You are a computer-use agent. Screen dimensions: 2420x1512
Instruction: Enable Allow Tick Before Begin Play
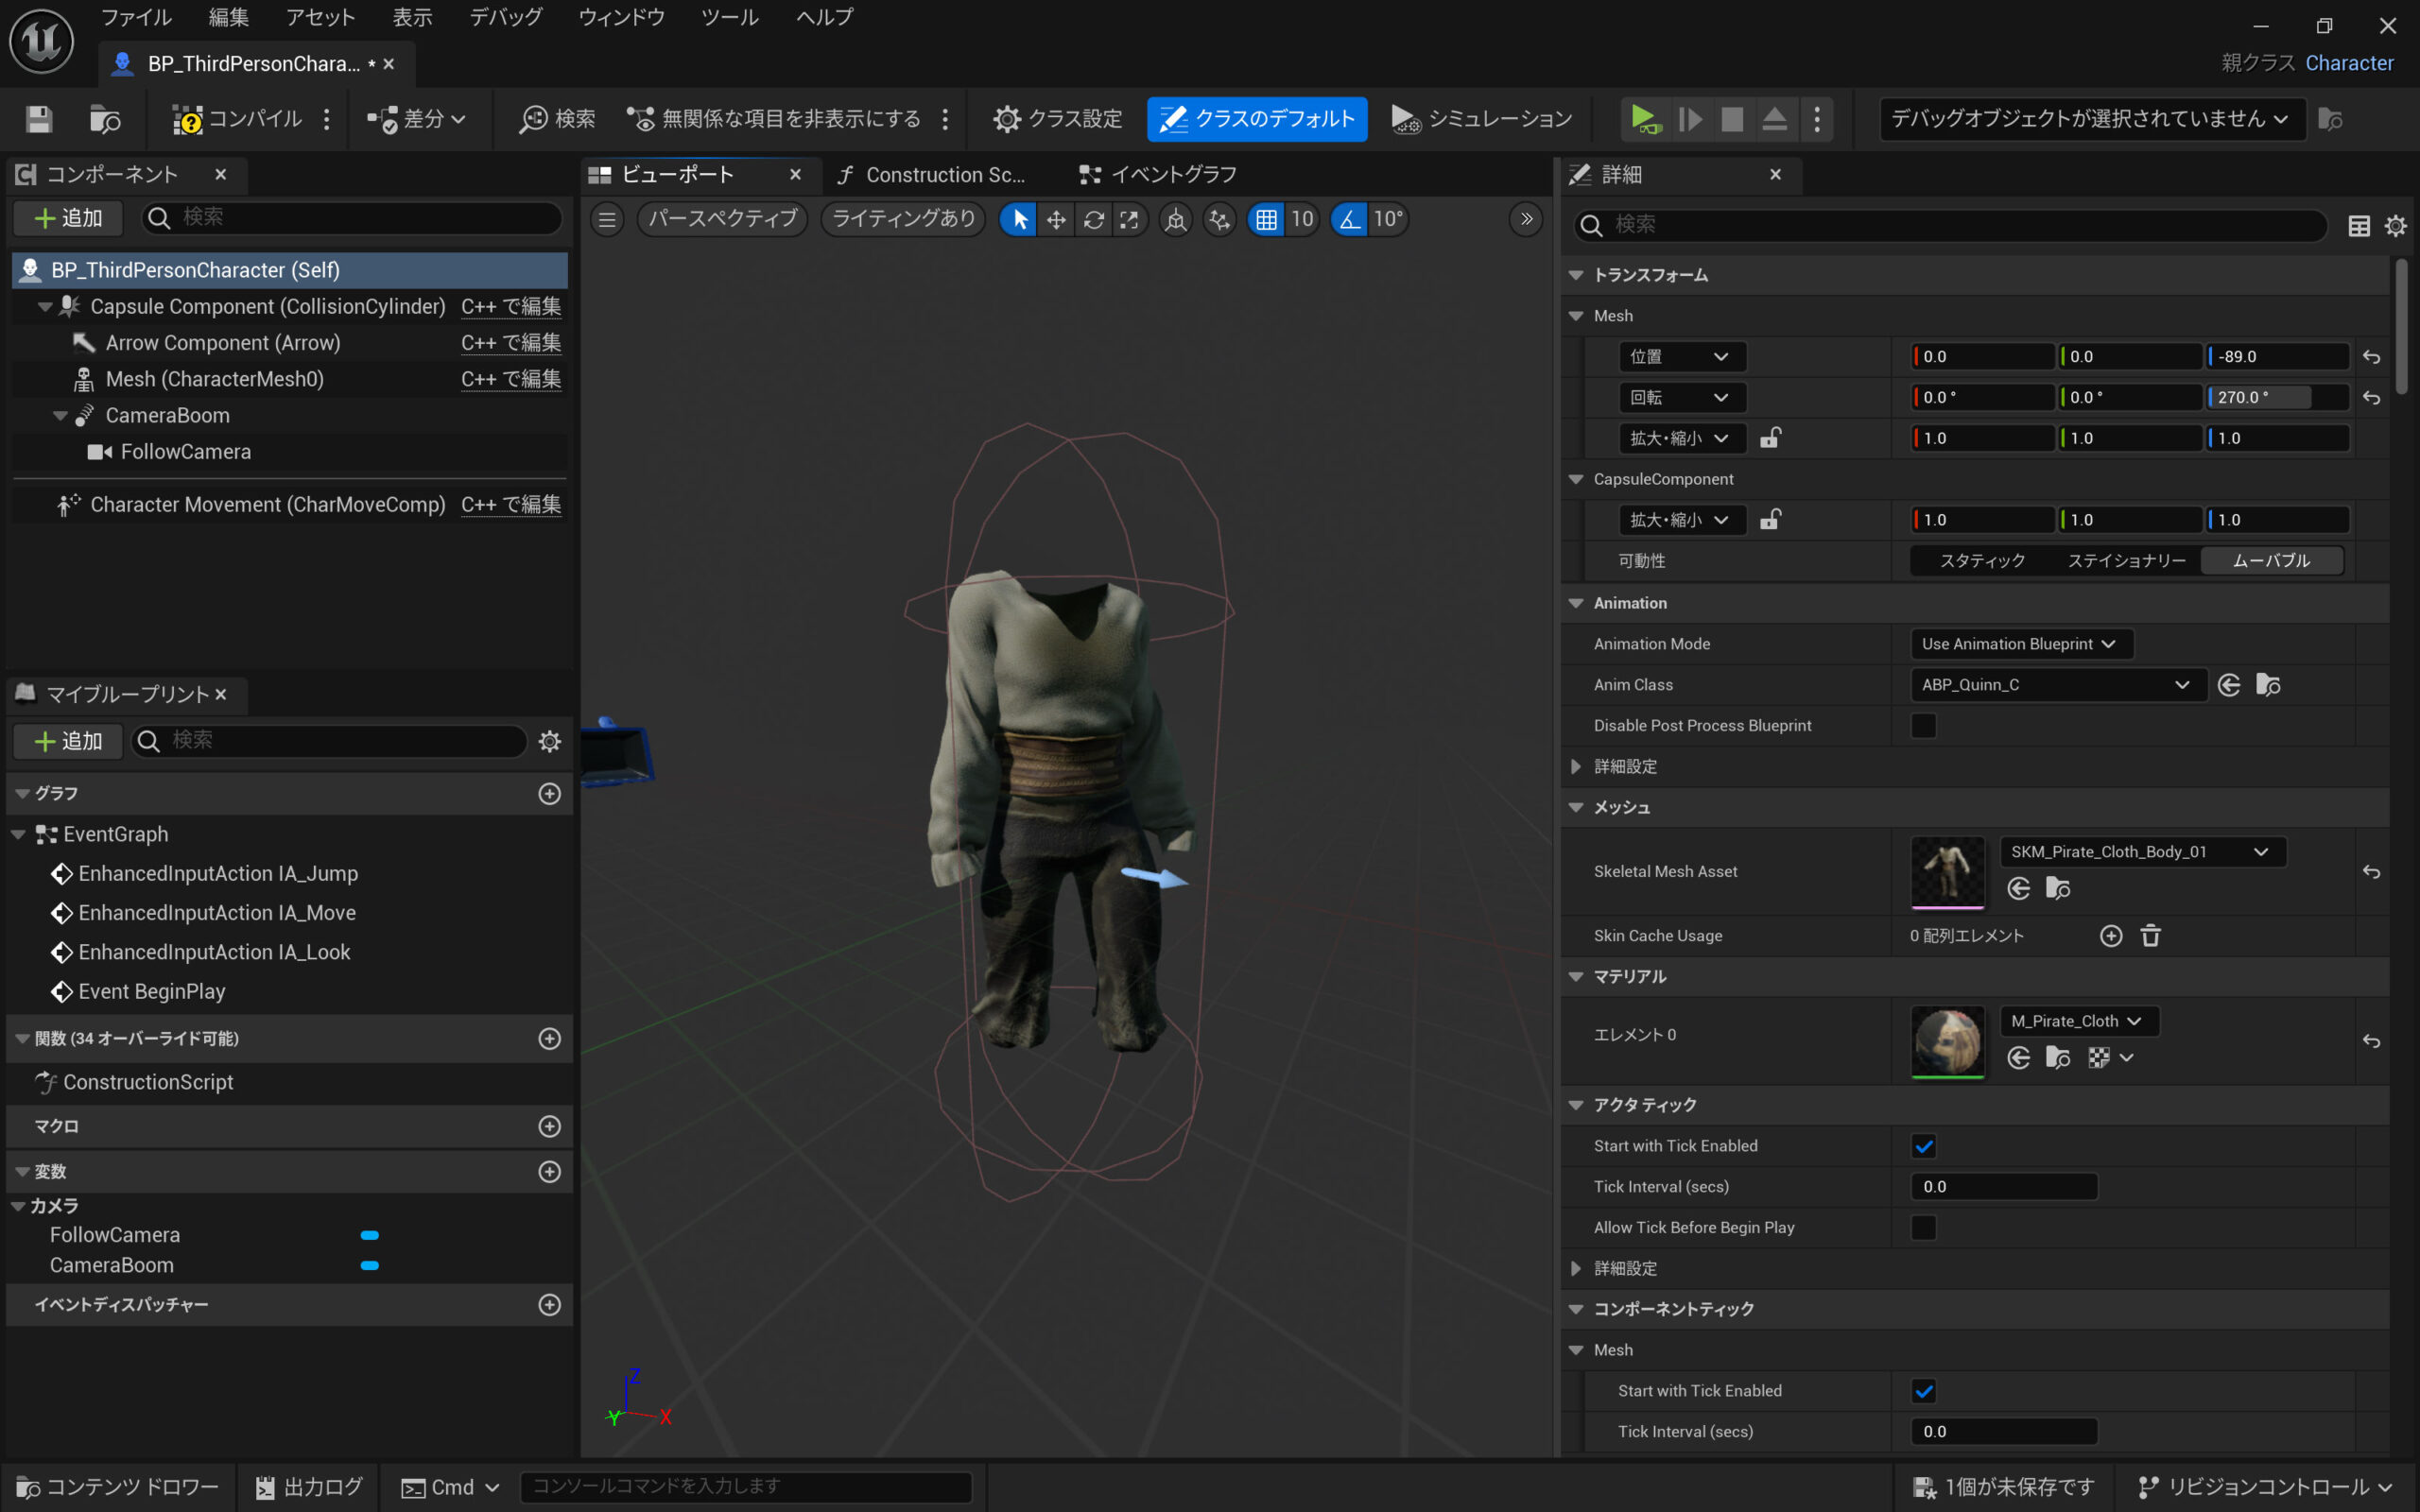pyautogui.click(x=1923, y=1227)
